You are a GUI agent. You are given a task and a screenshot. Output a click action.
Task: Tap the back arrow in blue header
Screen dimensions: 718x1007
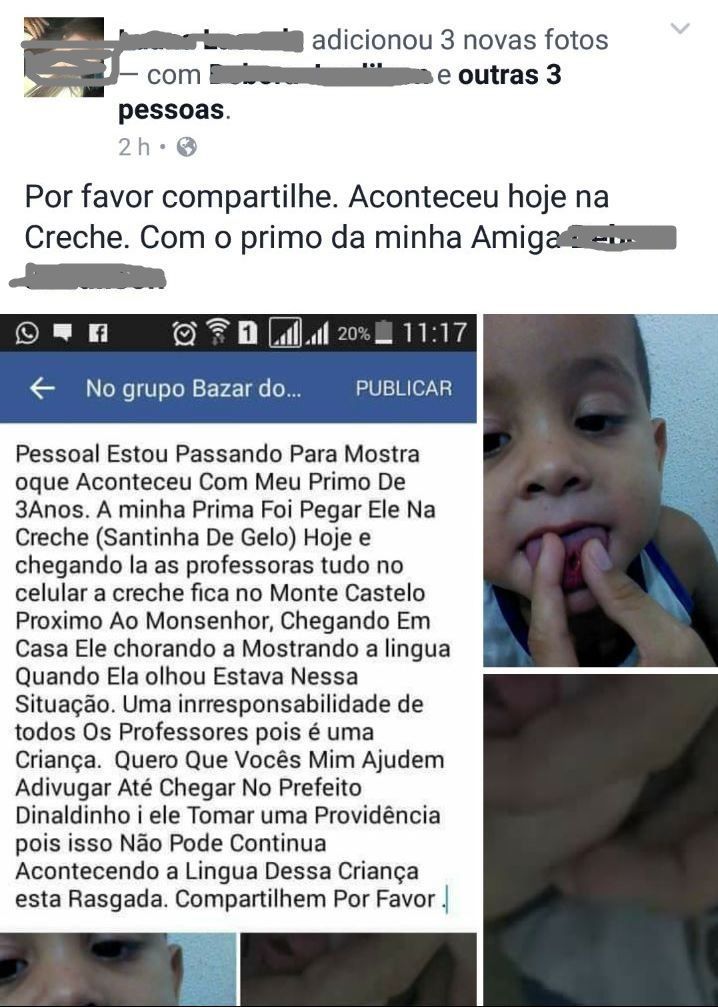tap(42, 388)
